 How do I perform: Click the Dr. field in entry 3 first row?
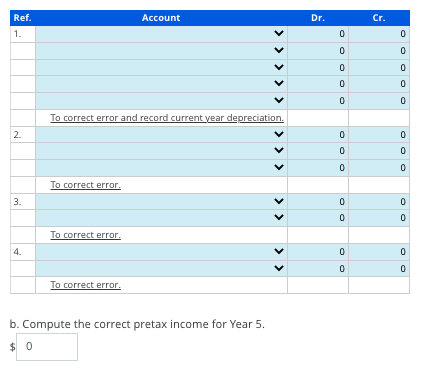coord(318,202)
